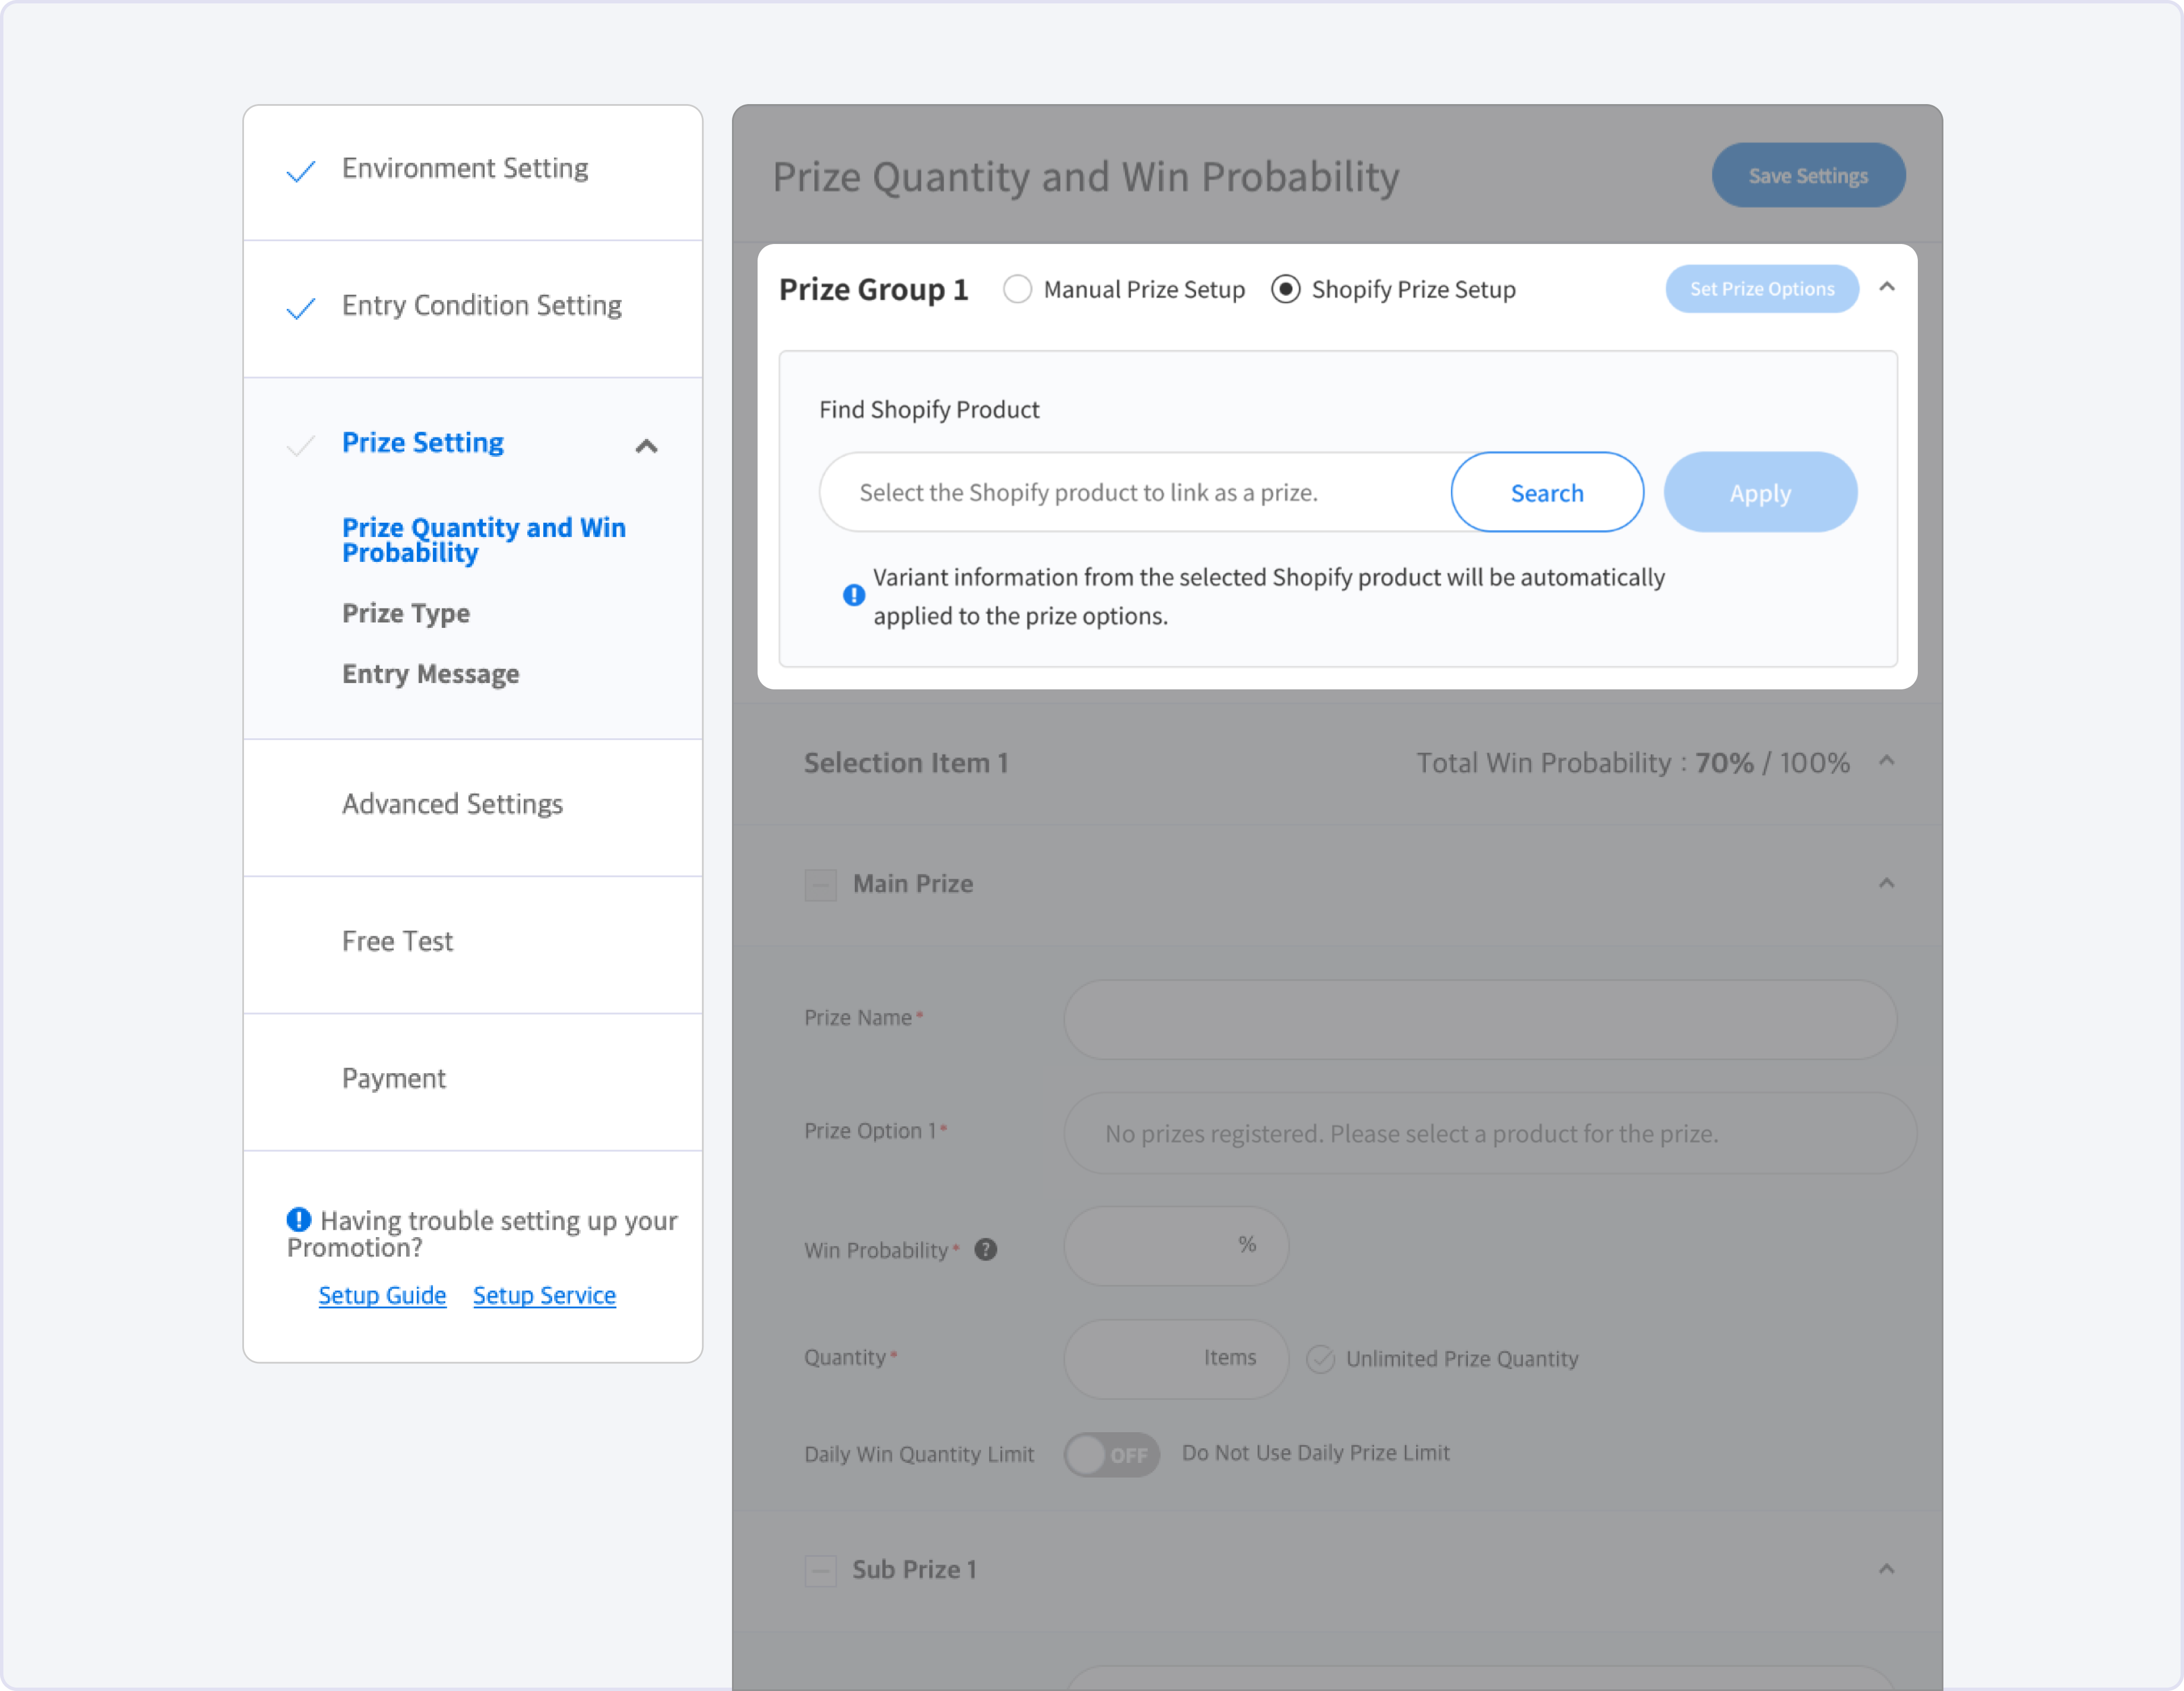Check the Unlimited Prize Quantity option
Image resolution: width=2184 pixels, height=1691 pixels.
tap(1320, 1358)
